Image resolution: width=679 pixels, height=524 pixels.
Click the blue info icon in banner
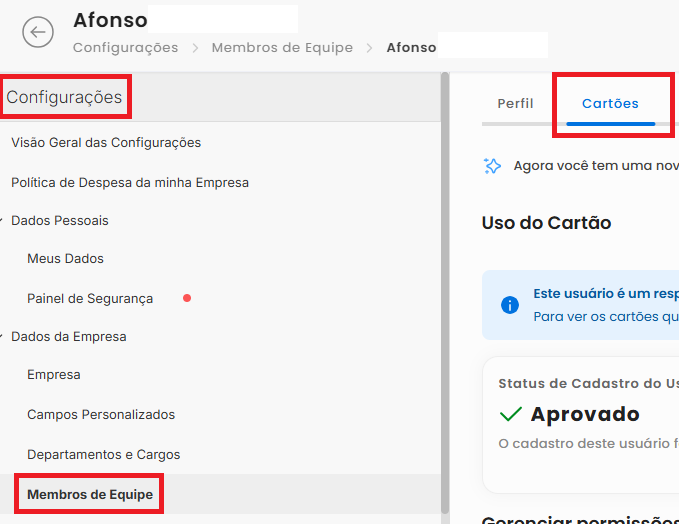510,305
